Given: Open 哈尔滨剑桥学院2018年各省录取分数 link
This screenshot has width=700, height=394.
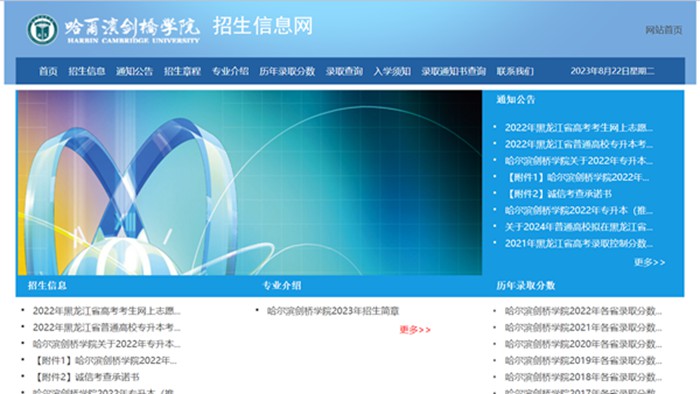Looking at the screenshot, I should click(x=583, y=377).
